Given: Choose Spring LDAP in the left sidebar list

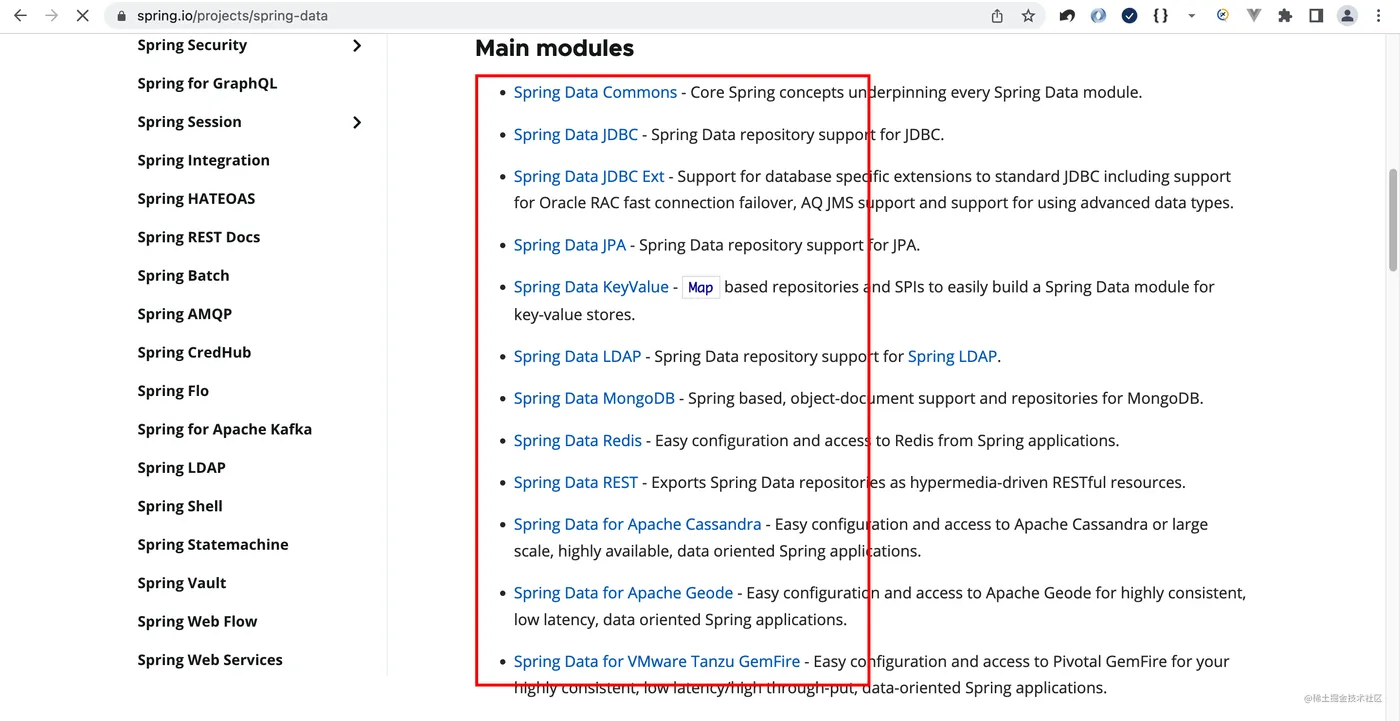Looking at the screenshot, I should coord(181,468).
